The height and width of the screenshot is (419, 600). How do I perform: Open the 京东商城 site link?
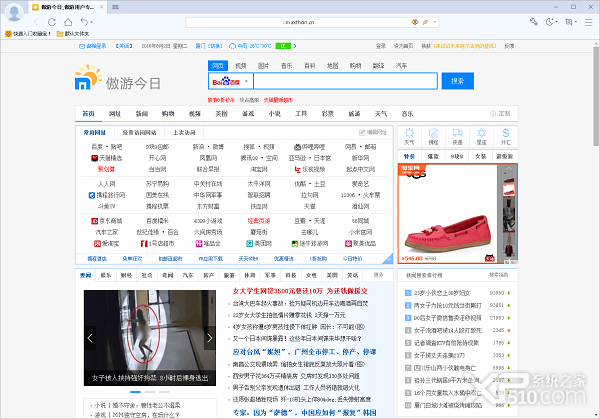[x=106, y=221]
